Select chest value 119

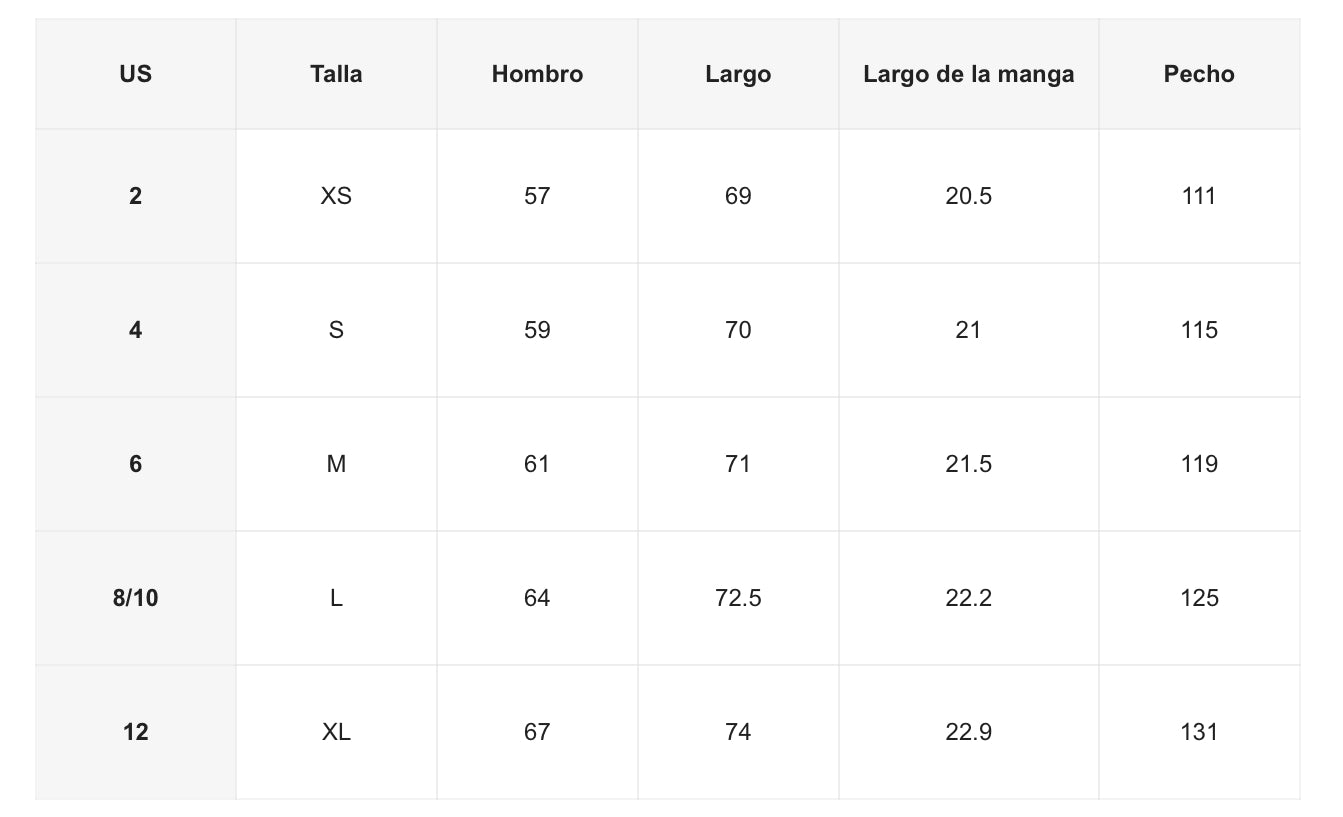[1199, 464]
